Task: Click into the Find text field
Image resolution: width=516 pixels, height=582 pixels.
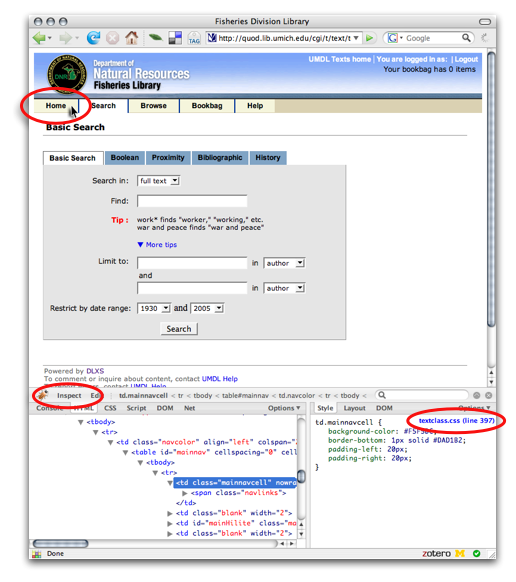Action: 192,201
